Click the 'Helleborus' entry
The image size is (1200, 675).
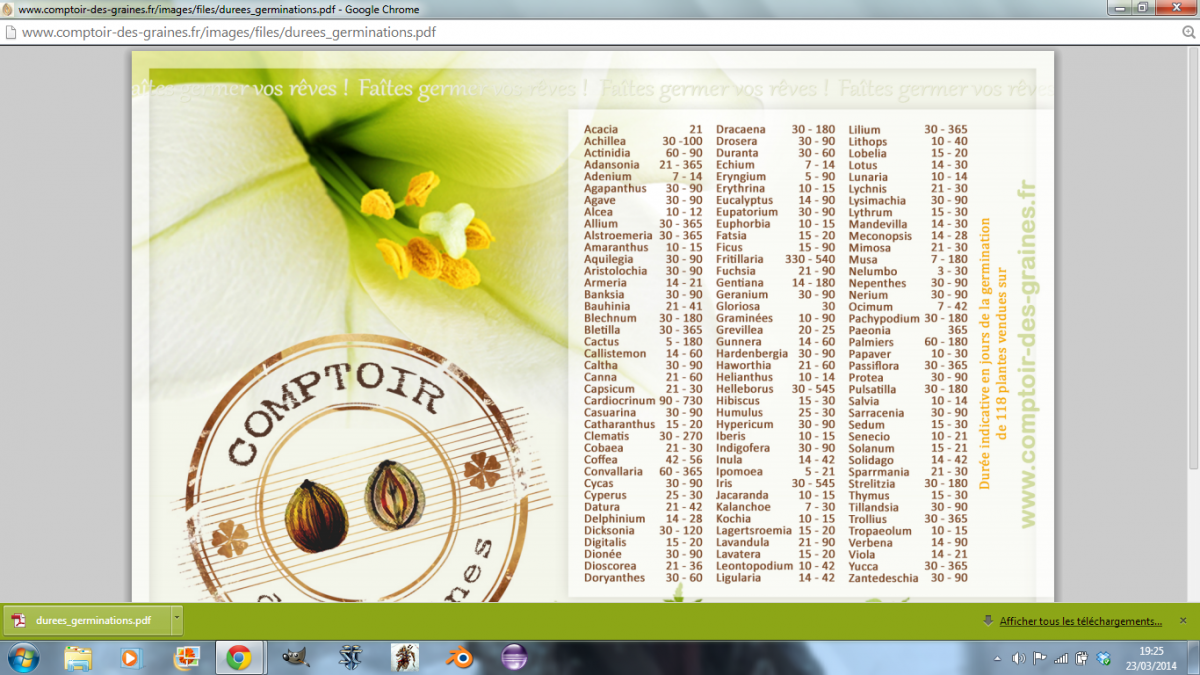[x=744, y=389]
